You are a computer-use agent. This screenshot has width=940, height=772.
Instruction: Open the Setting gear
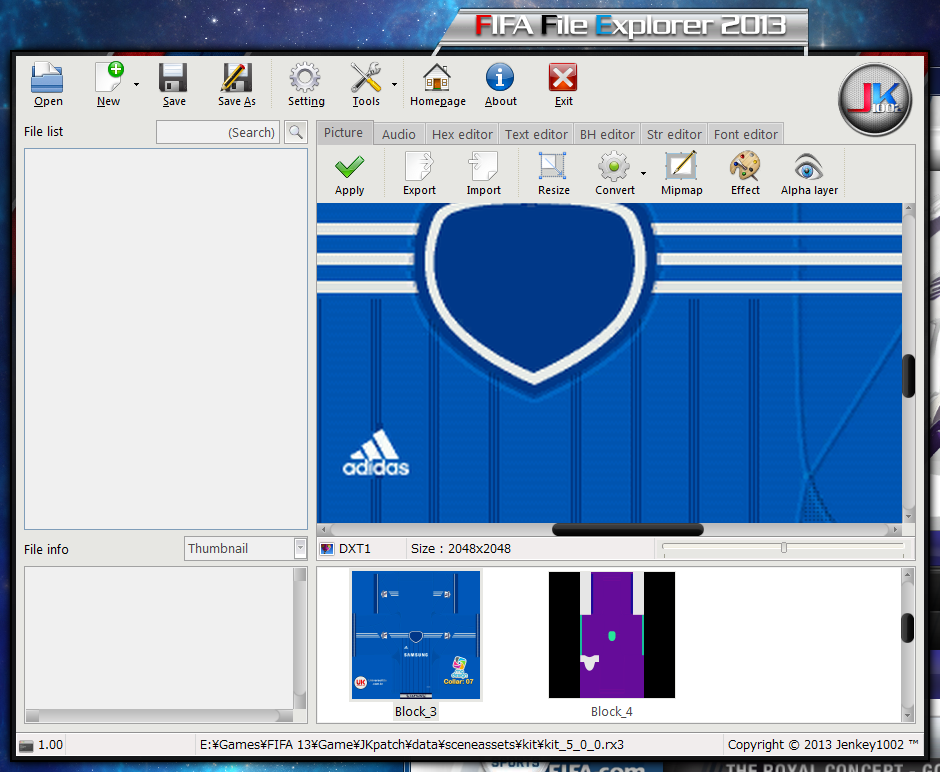coord(306,85)
